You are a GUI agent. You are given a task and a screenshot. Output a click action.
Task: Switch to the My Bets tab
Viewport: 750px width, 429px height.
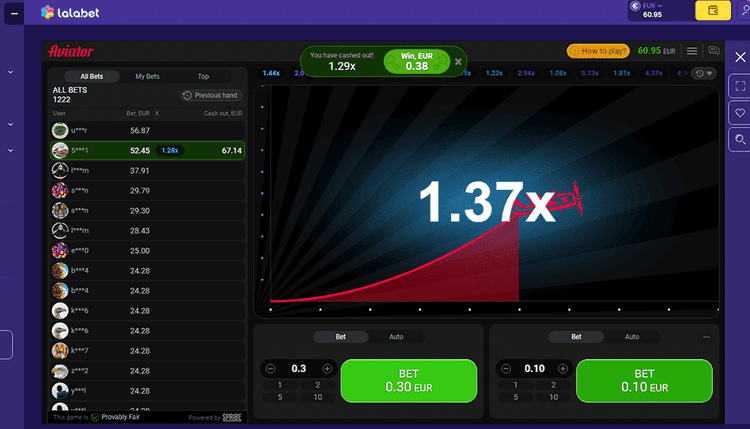(147, 77)
